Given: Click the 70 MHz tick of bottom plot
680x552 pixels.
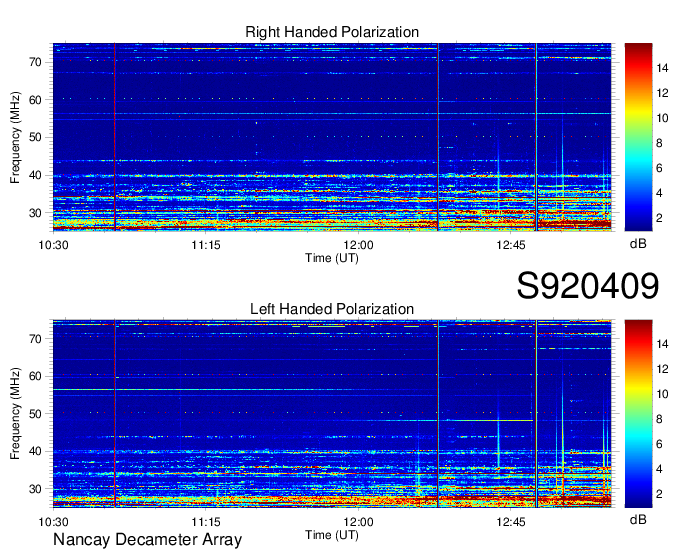Looking at the screenshot, I should tap(35, 339).
